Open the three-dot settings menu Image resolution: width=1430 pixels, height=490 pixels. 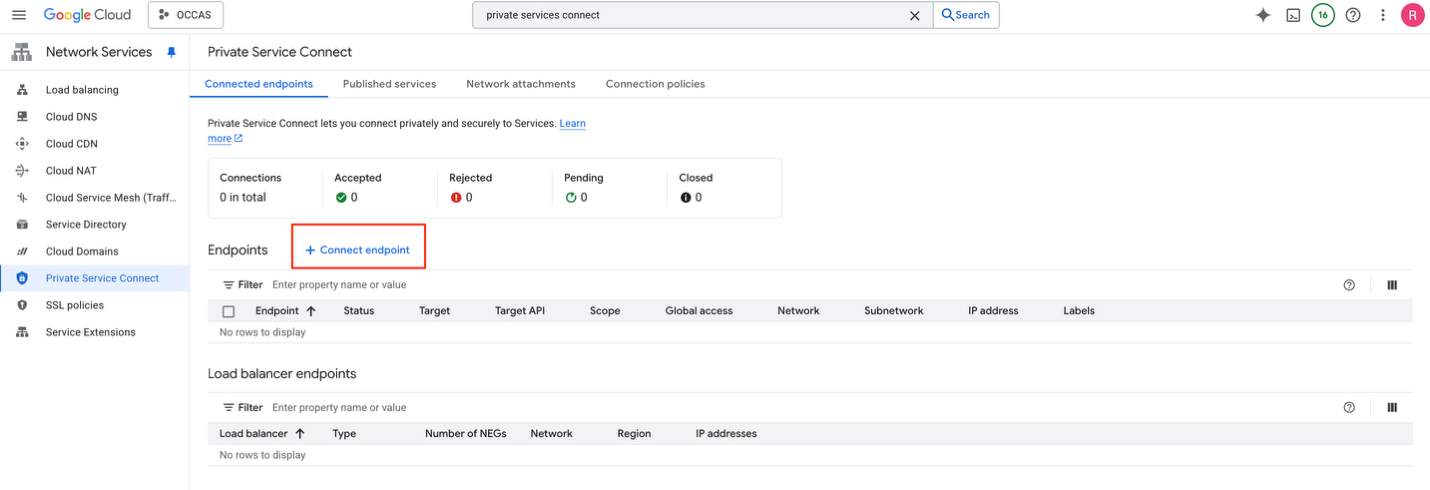pos(1383,15)
